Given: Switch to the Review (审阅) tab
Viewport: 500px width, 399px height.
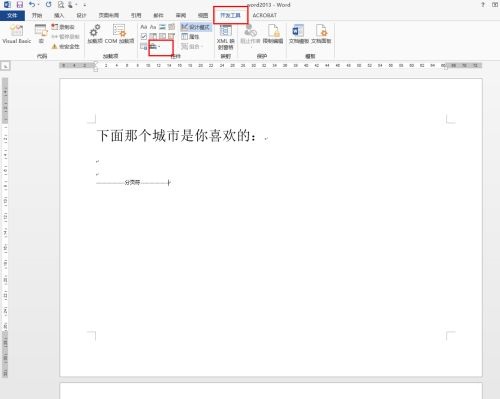Looking at the screenshot, I should click(181, 15).
